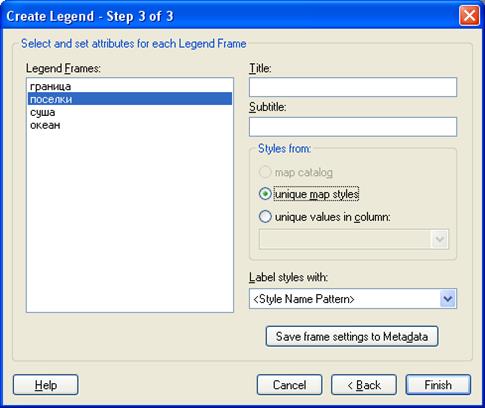The width and height of the screenshot is (485, 408).
Task: Click the Title input field
Action: (353, 87)
